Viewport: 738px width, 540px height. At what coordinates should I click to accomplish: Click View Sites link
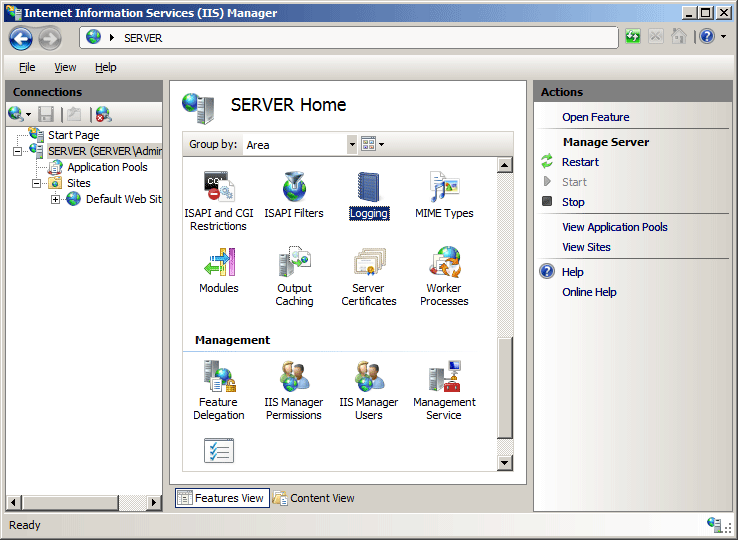[586, 247]
